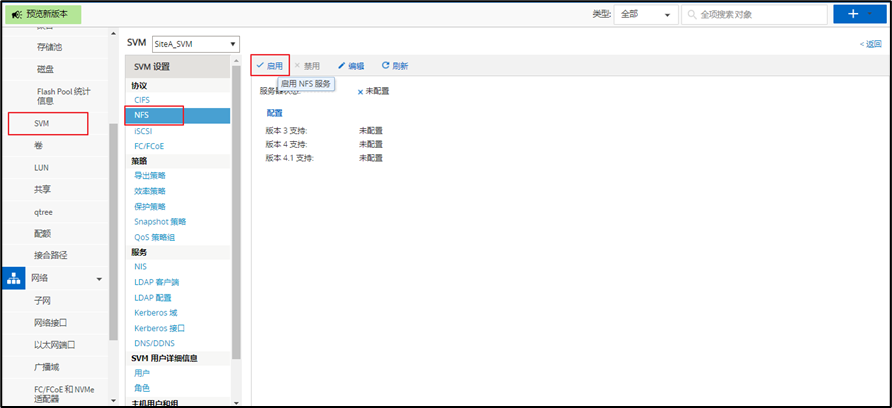This screenshot has height=408, width=892.
Task: Click the 编辑 pencil edit button
Action: pyautogui.click(x=350, y=65)
